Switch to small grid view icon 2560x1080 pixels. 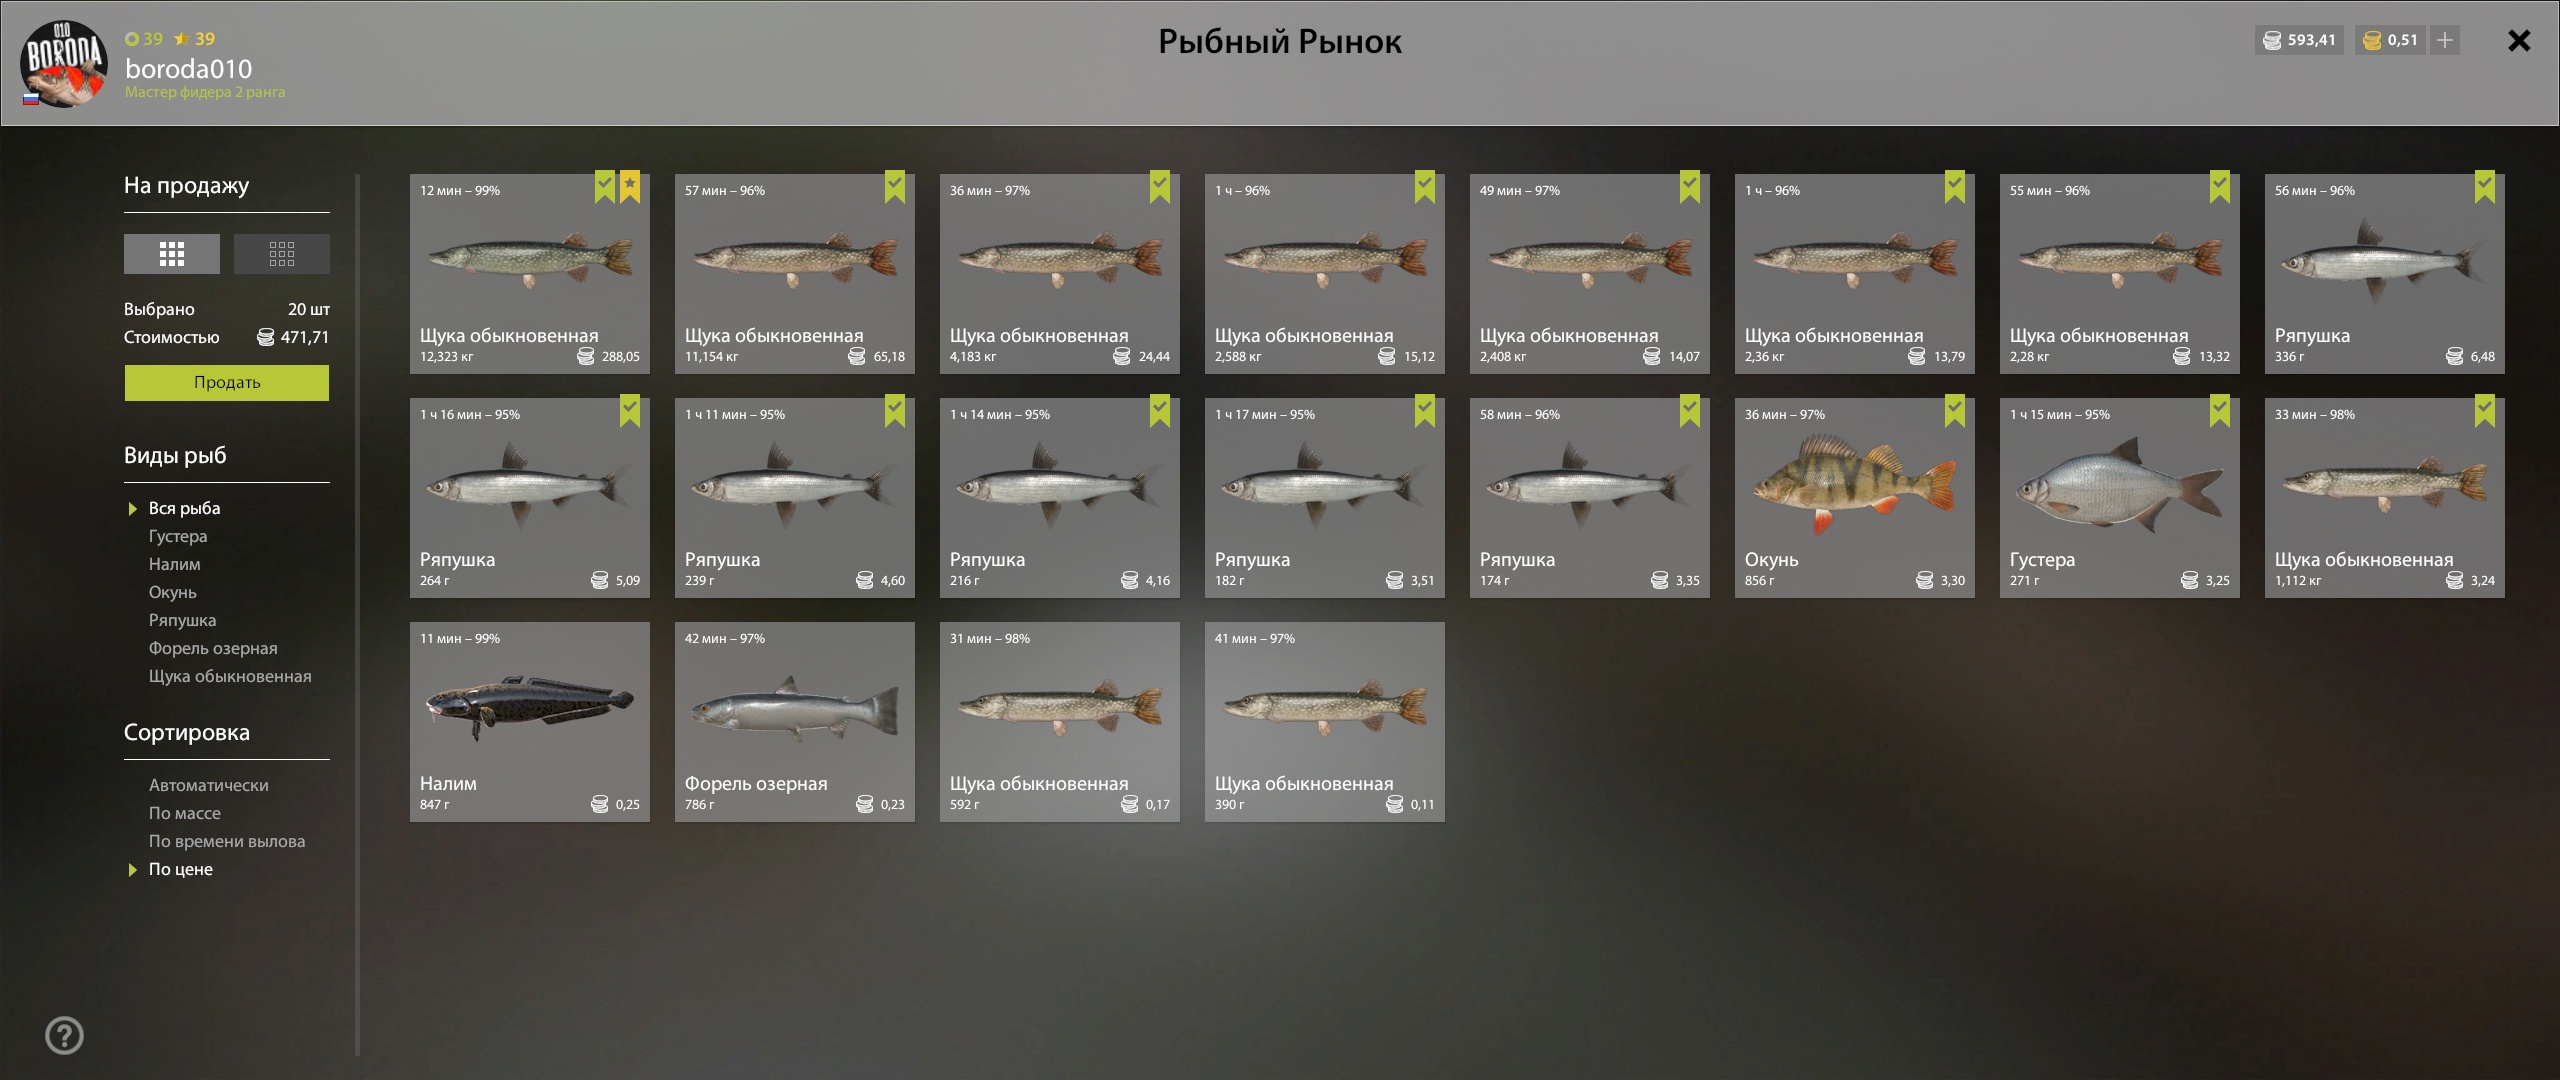(x=281, y=254)
